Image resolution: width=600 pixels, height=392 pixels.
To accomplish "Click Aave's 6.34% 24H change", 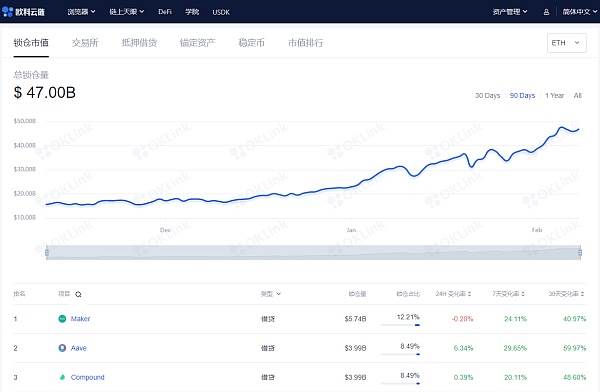I will pos(463,348).
